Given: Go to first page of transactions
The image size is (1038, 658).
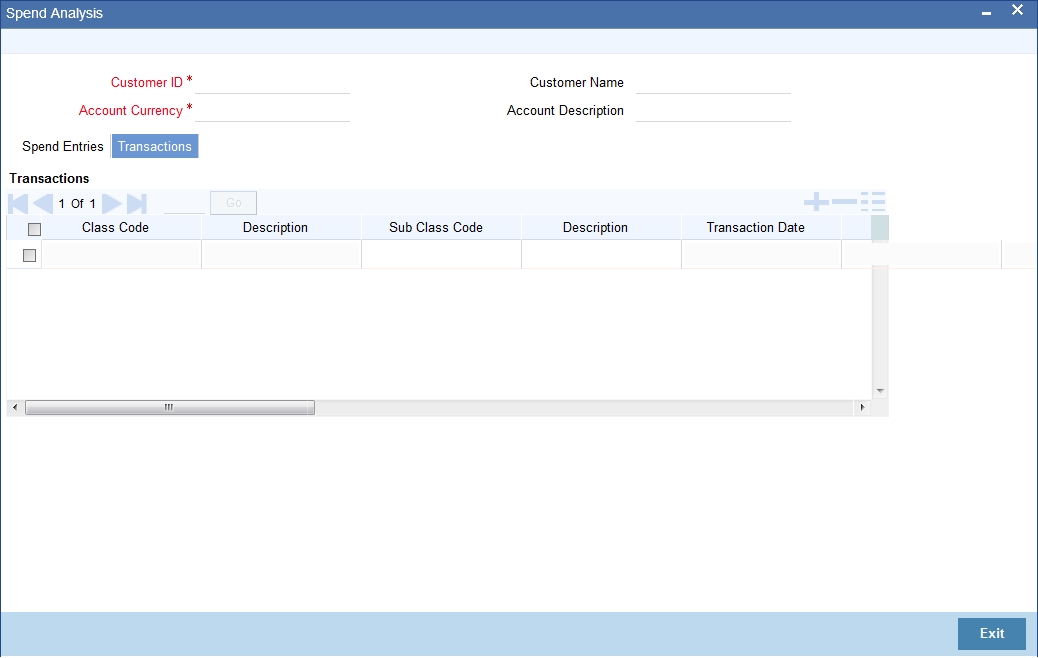Looking at the screenshot, I should [18, 204].
